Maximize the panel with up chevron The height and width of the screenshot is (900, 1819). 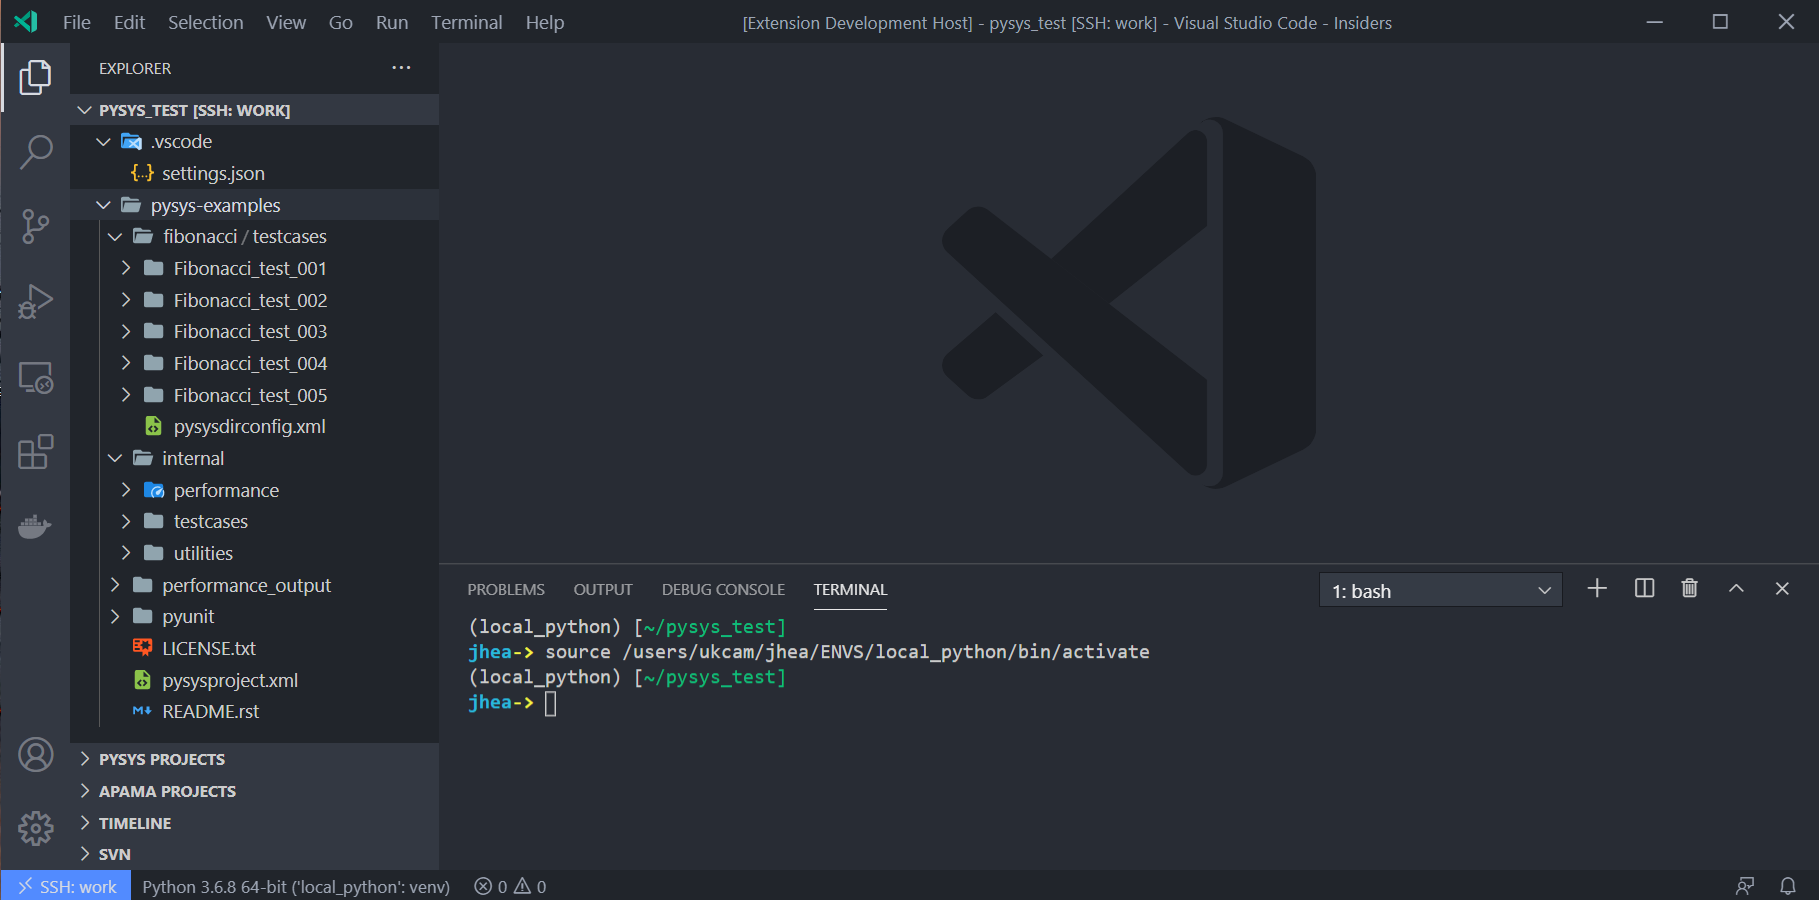(x=1736, y=588)
